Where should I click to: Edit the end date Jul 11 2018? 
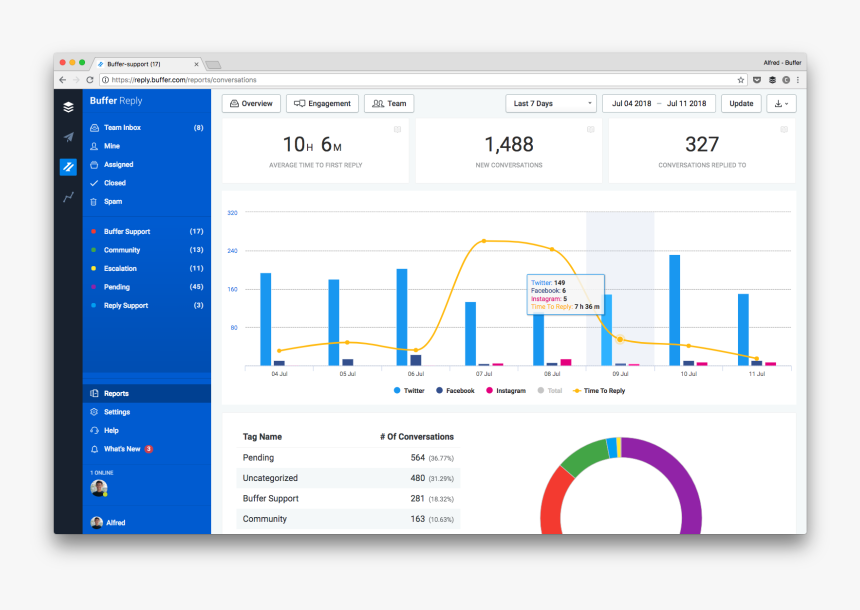686,104
